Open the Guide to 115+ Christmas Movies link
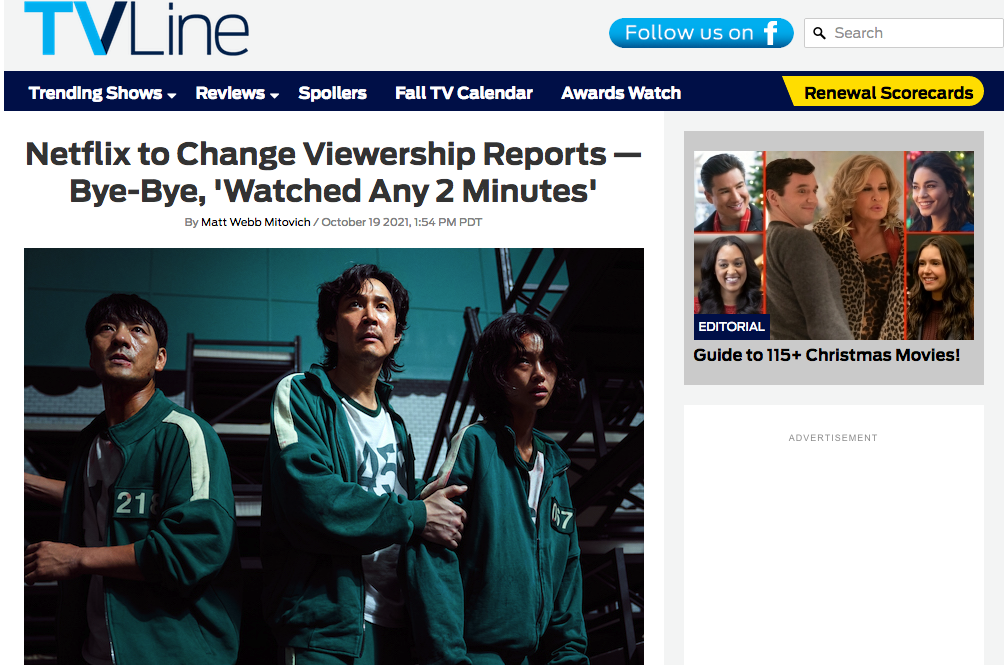Viewport: 1008px width, 665px height. (x=827, y=355)
